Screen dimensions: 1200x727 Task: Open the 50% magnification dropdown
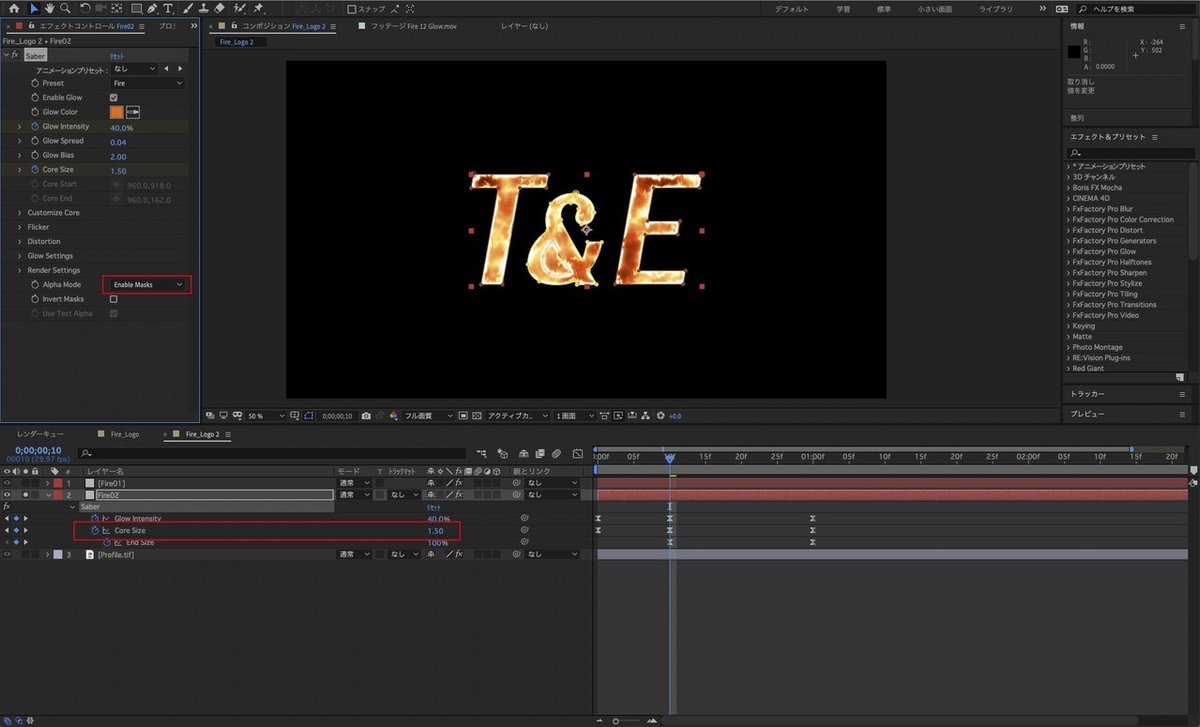click(266, 415)
